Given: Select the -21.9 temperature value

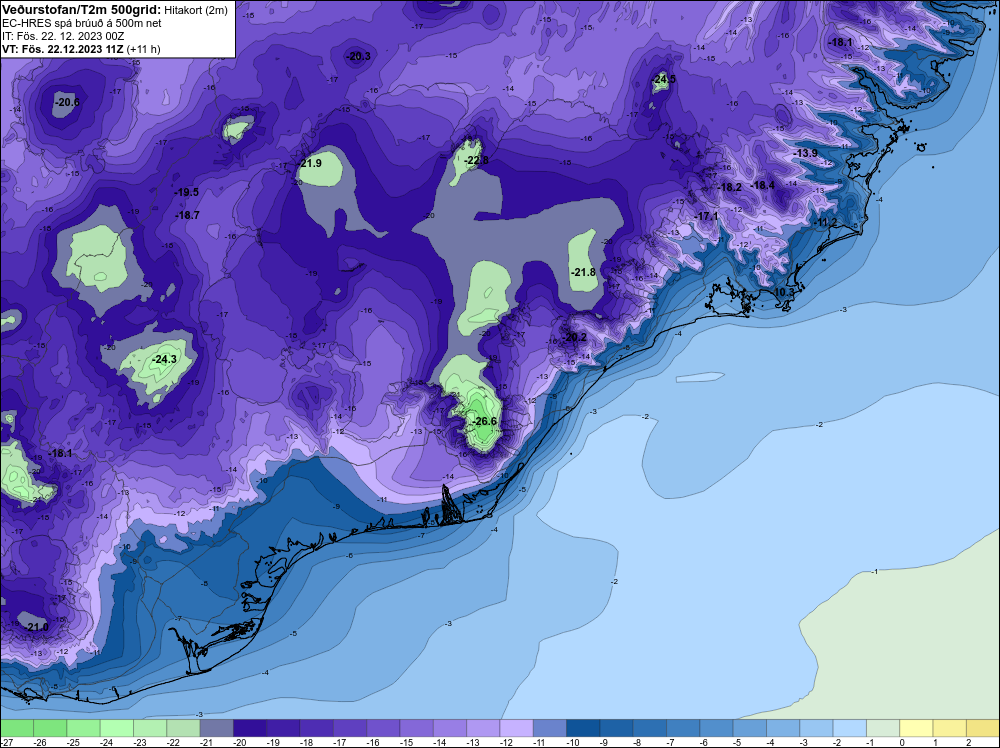Looking at the screenshot, I should click(x=310, y=163).
